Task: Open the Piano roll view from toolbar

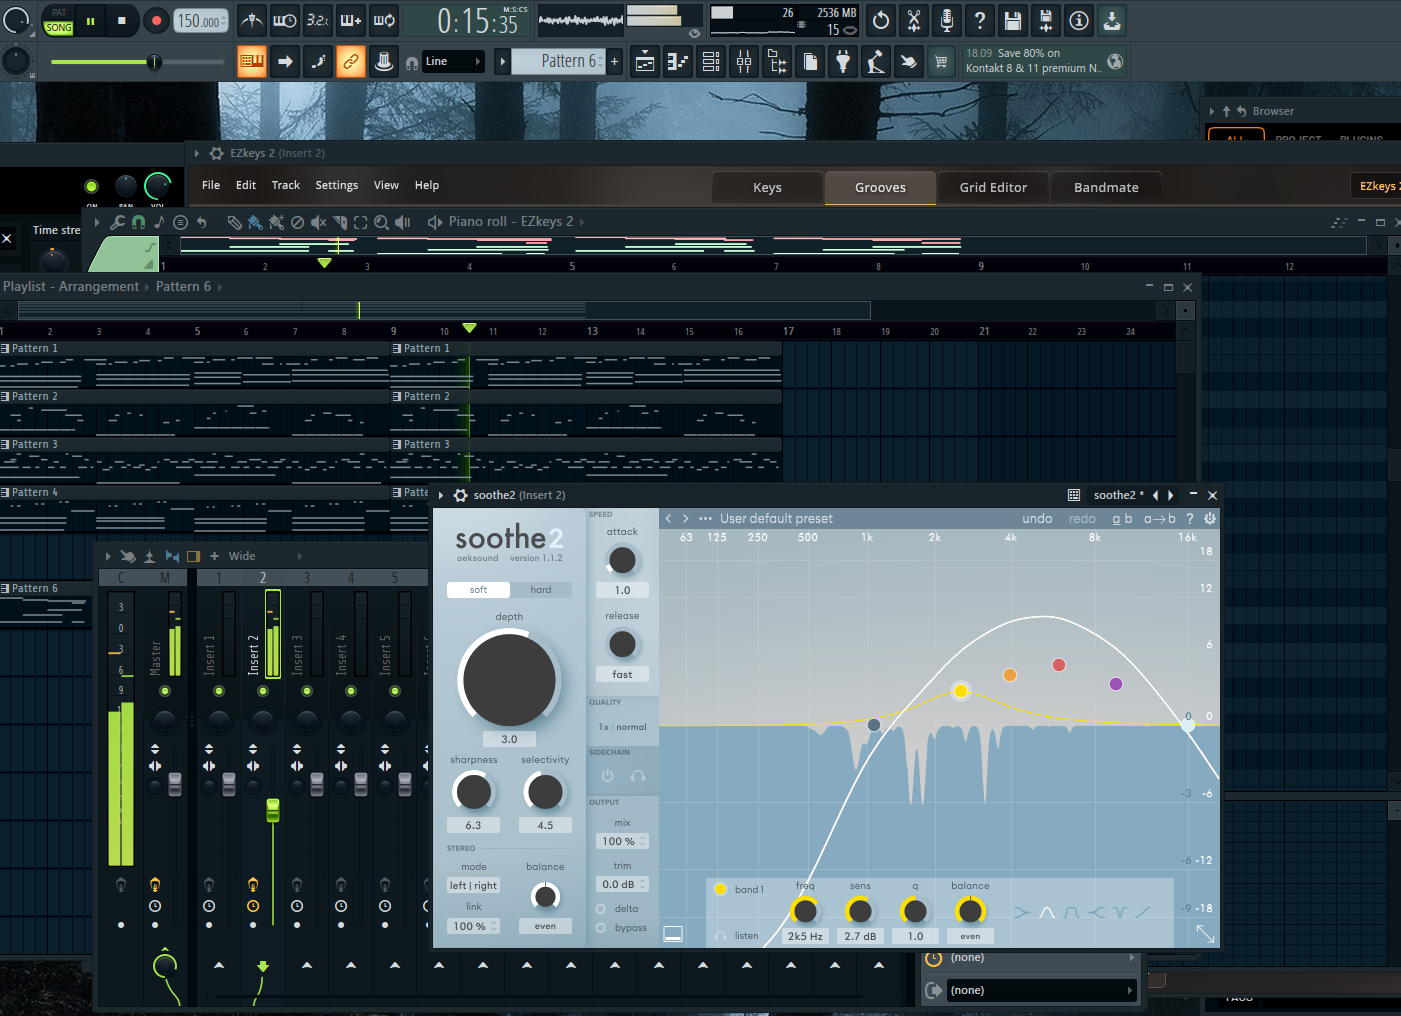Action: pyautogui.click(x=678, y=62)
